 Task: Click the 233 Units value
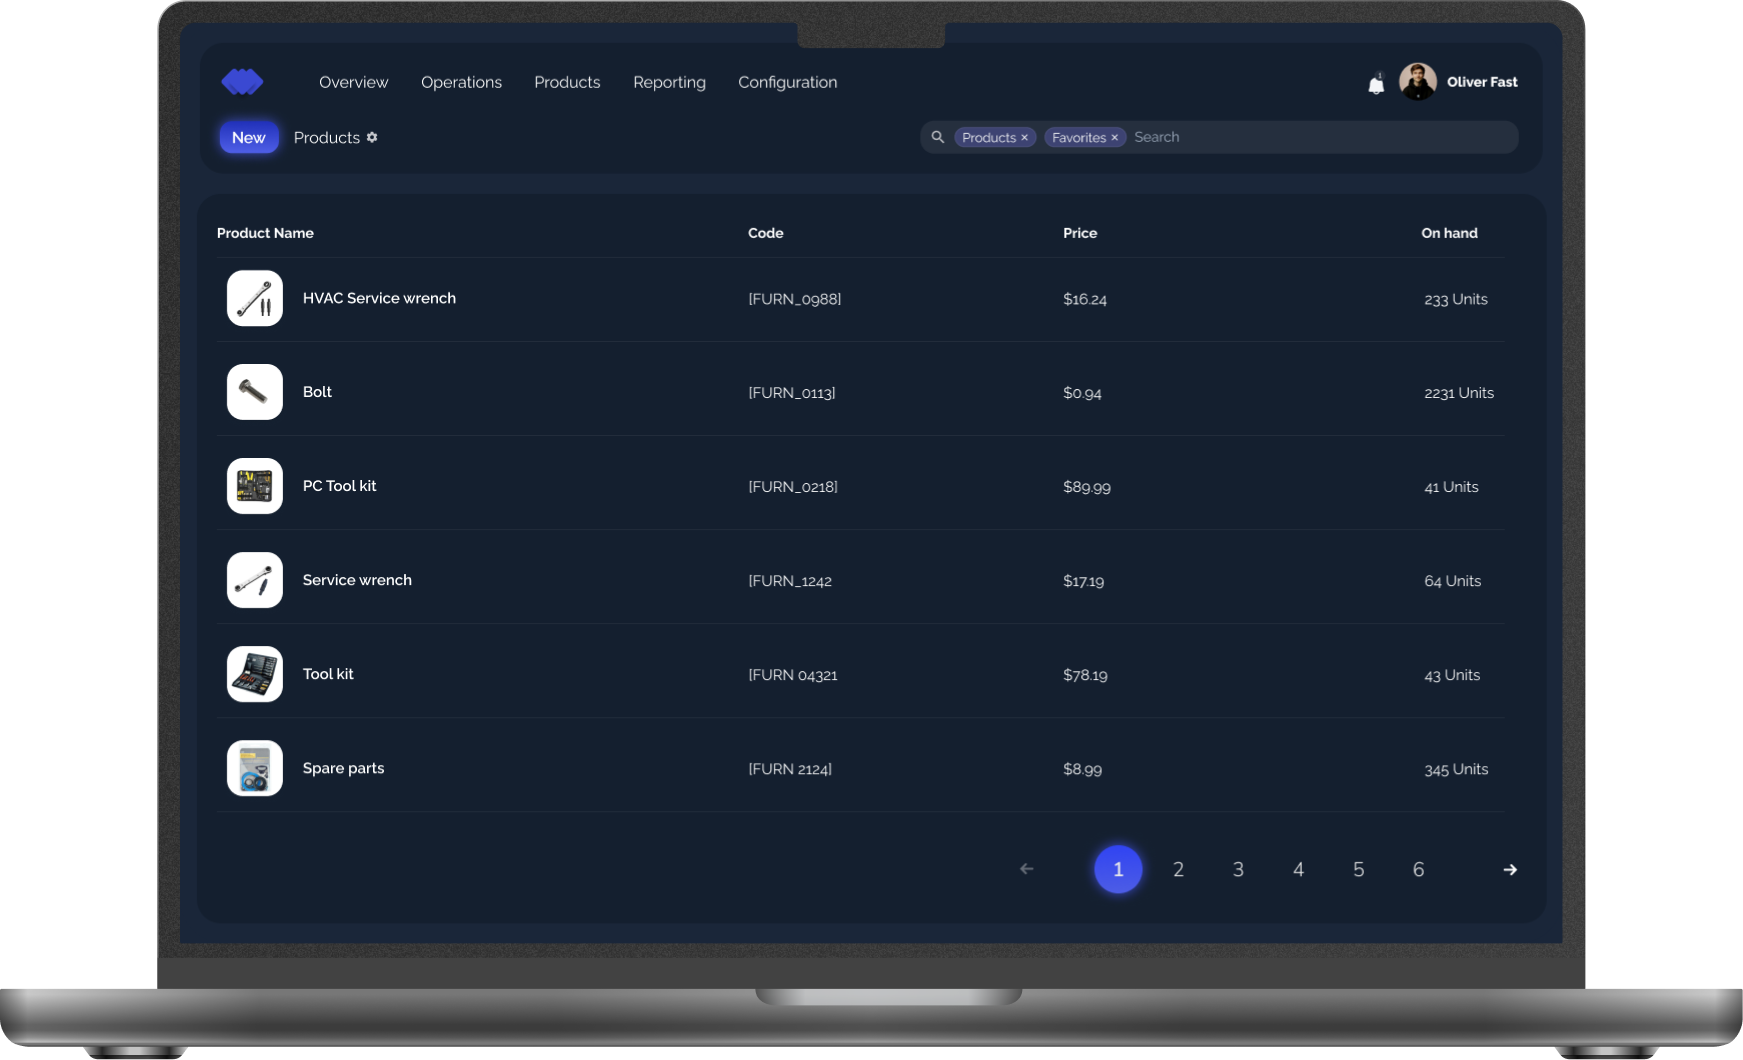coord(1456,299)
